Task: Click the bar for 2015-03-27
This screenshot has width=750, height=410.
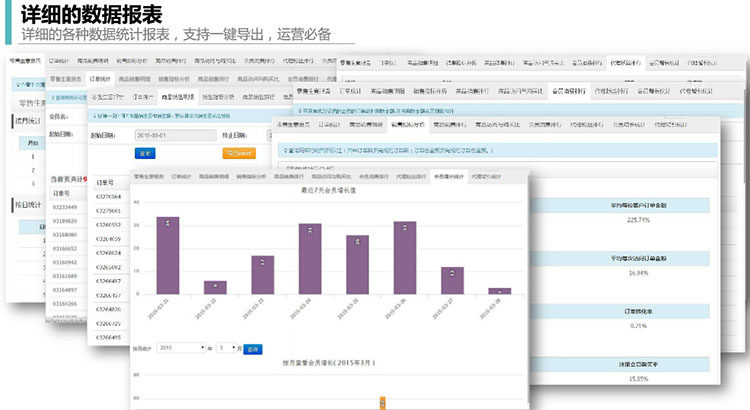Action: pyautogui.click(x=452, y=280)
